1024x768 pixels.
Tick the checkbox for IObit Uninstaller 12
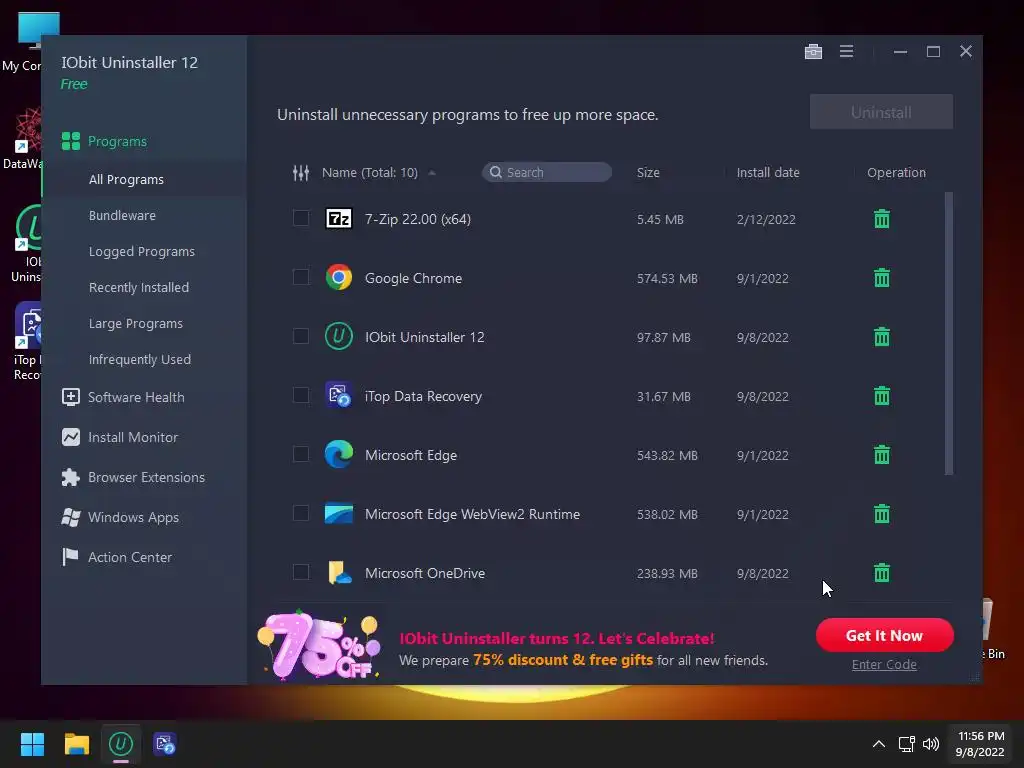(301, 336)
